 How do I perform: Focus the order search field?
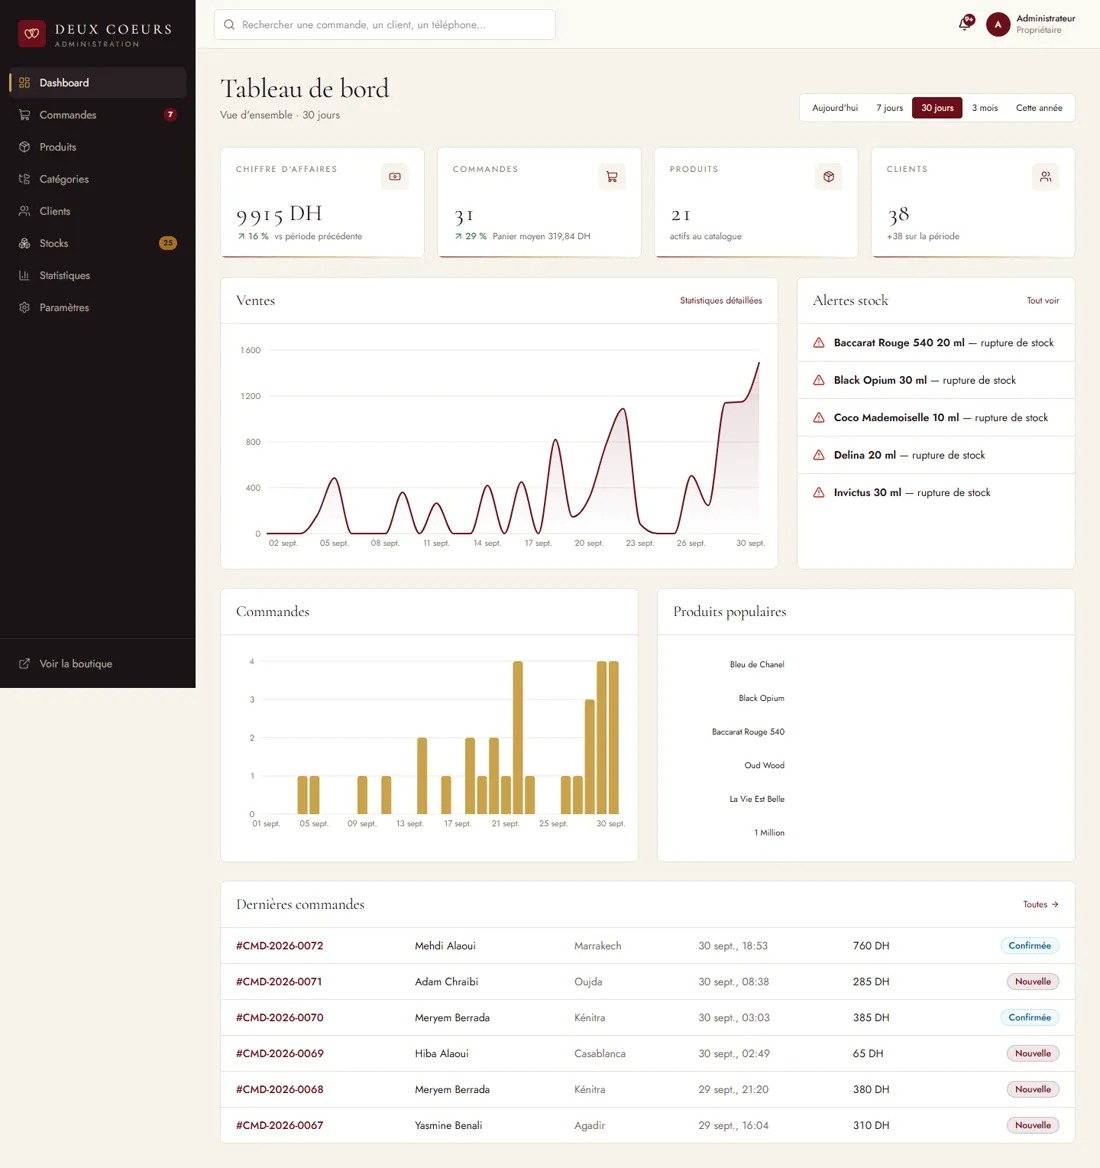384,25
